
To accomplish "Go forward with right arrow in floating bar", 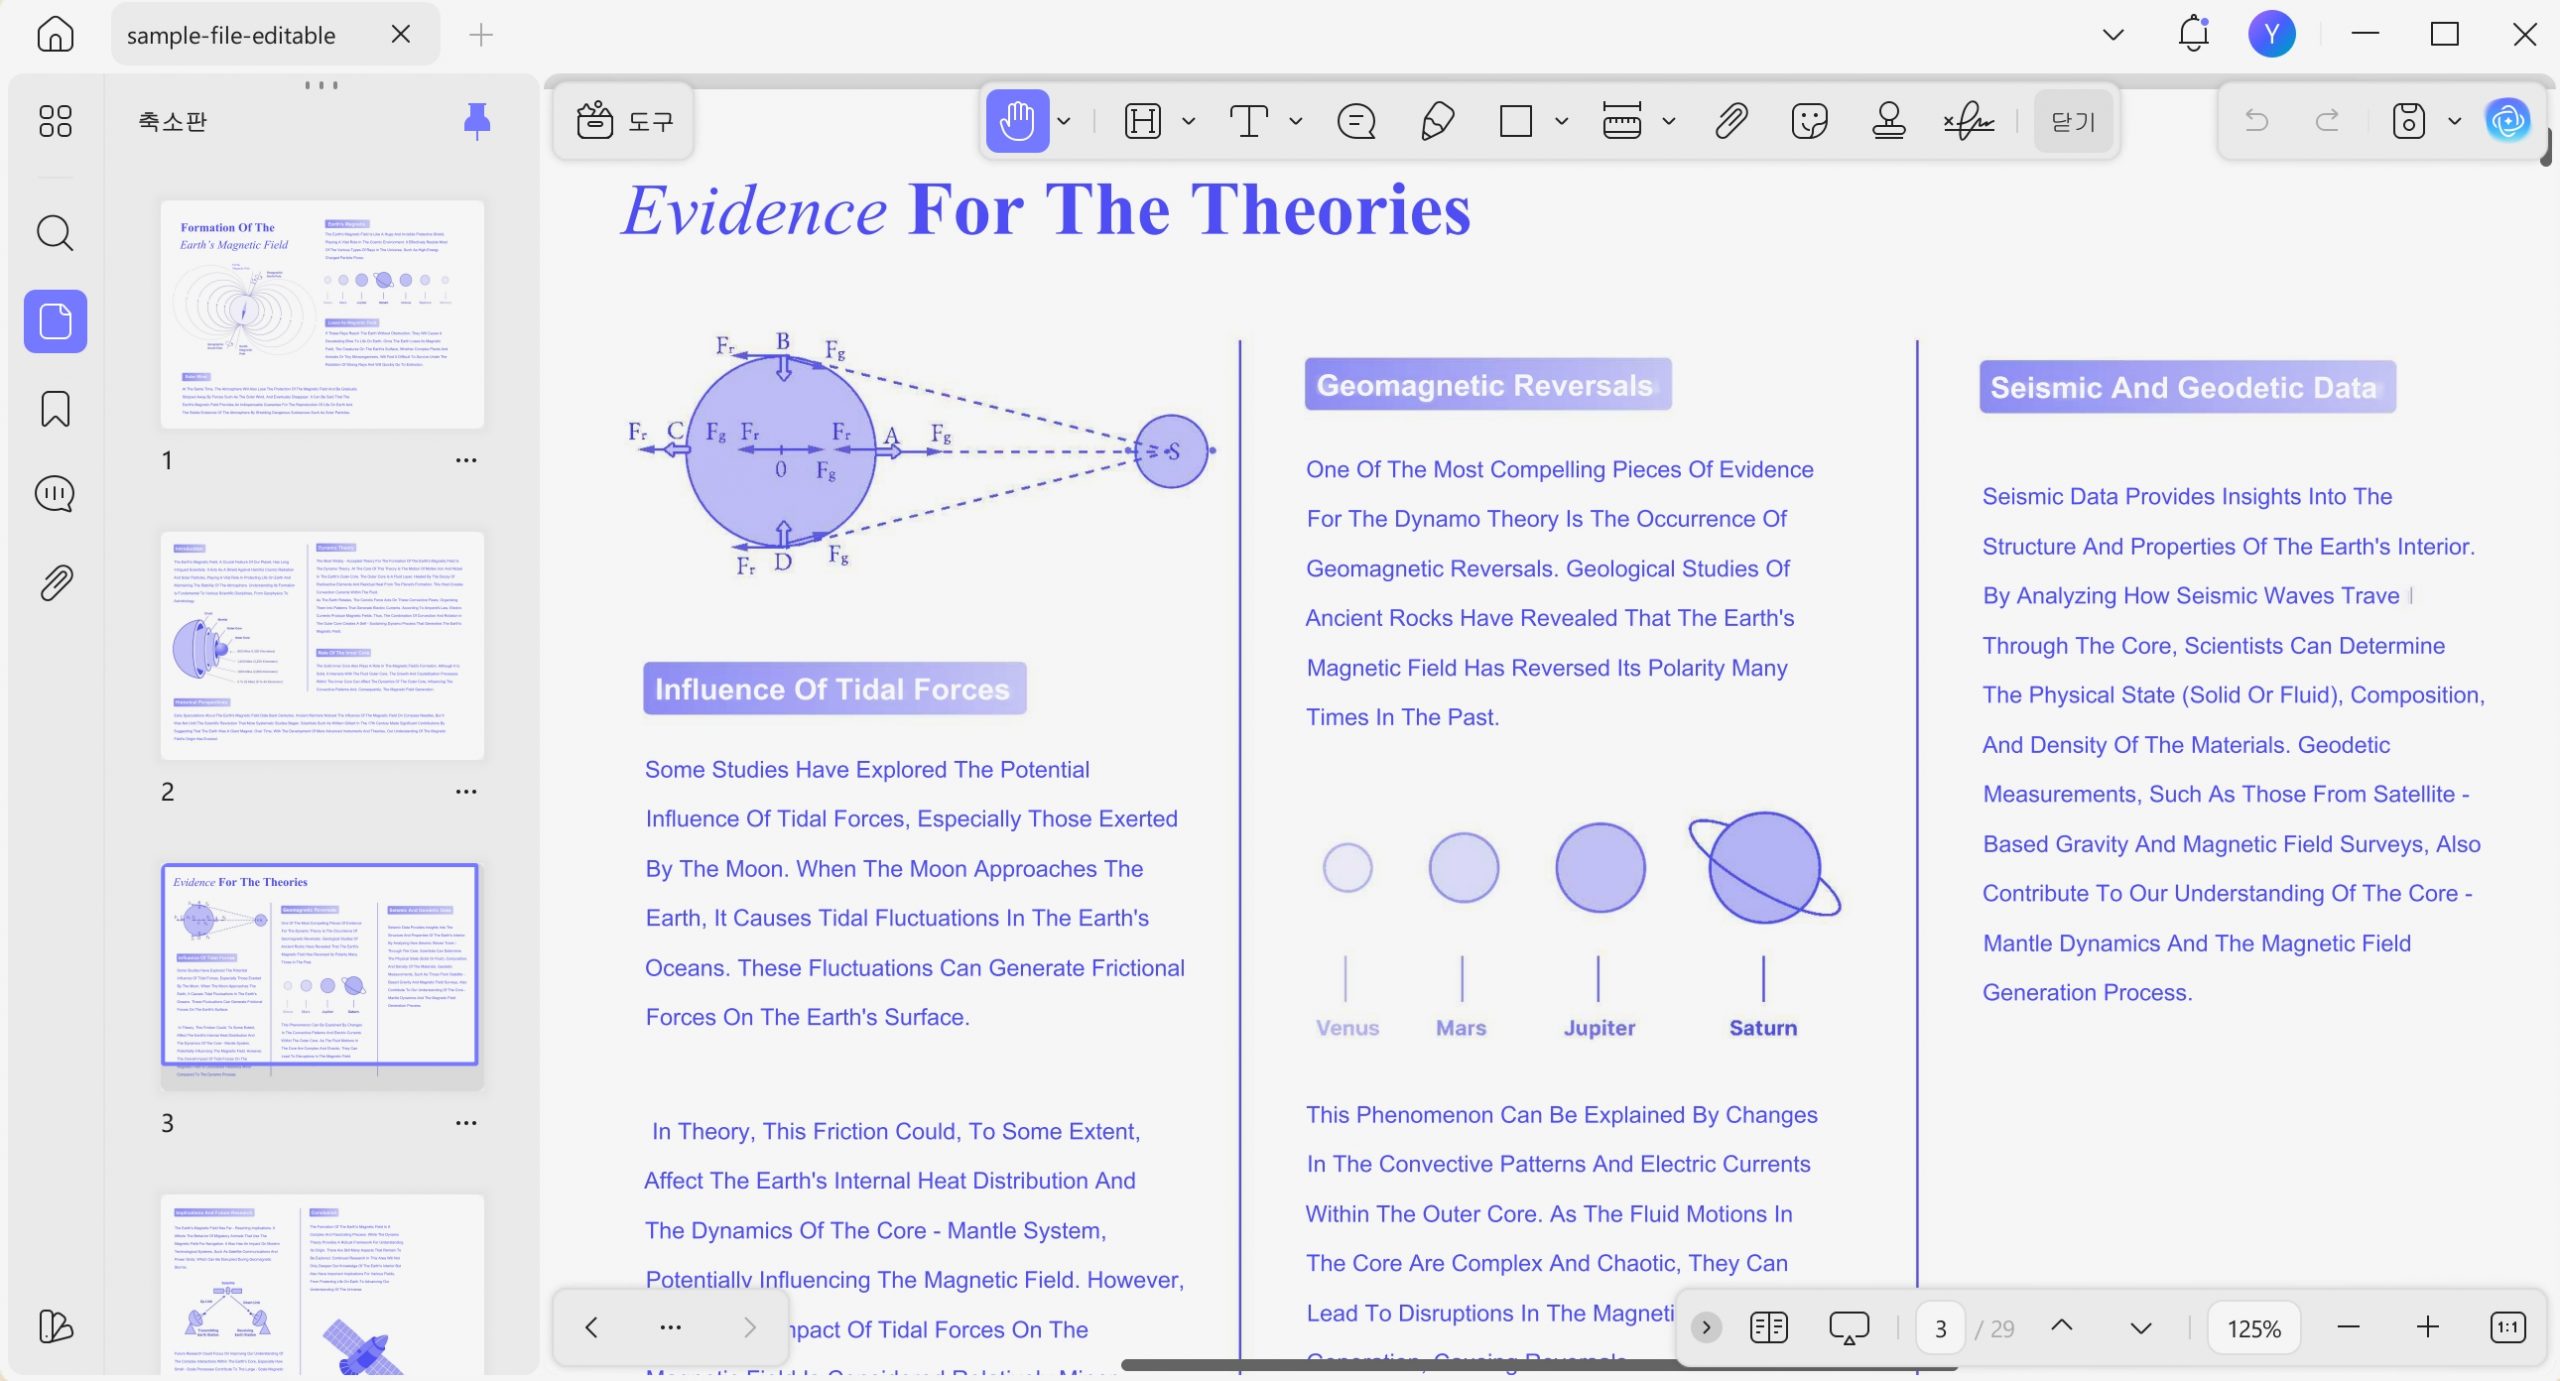I will [x=750, y=1327].
